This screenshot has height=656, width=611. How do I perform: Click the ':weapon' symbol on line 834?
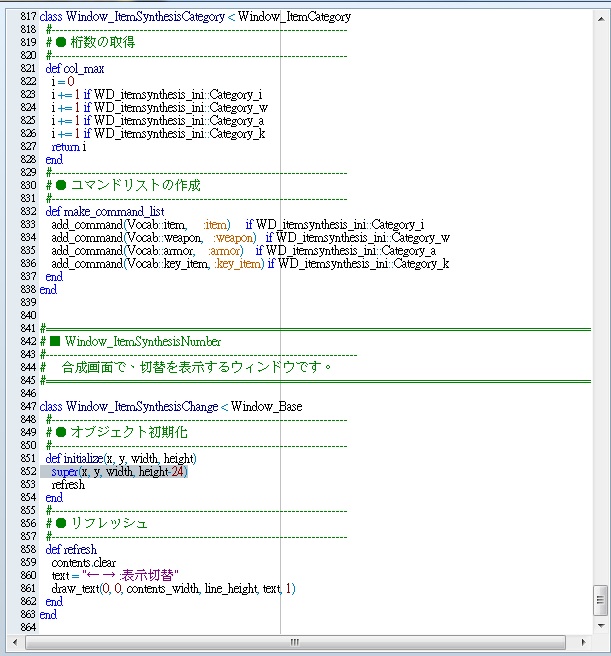[x=233, y=238]
